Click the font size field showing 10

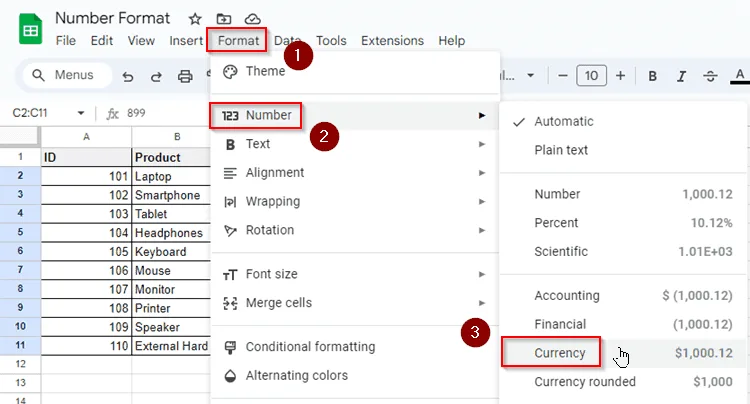point(592,76)
